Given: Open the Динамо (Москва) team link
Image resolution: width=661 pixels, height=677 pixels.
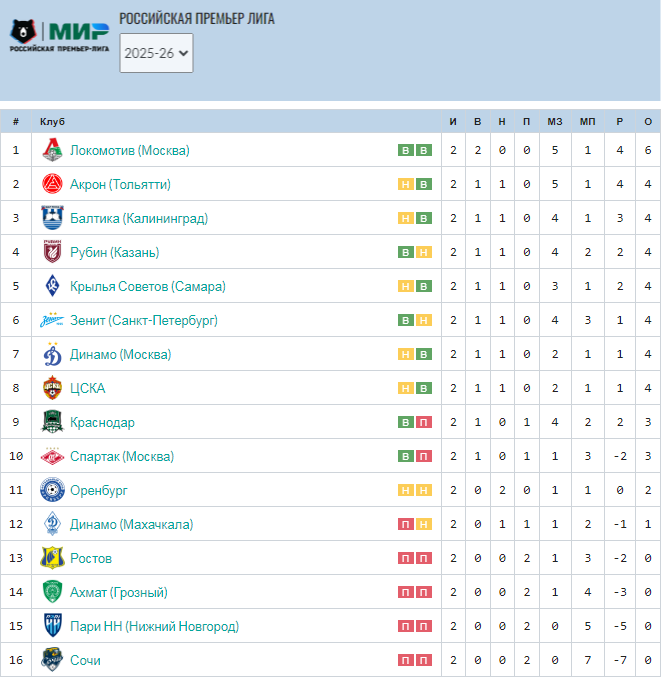Looking at the screenshot, I should click(x=120, y=354).
